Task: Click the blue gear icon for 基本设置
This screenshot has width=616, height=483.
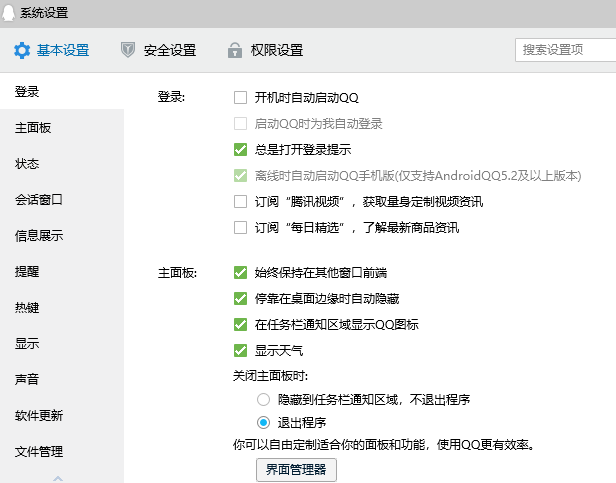Action: [x=22, y=51]
